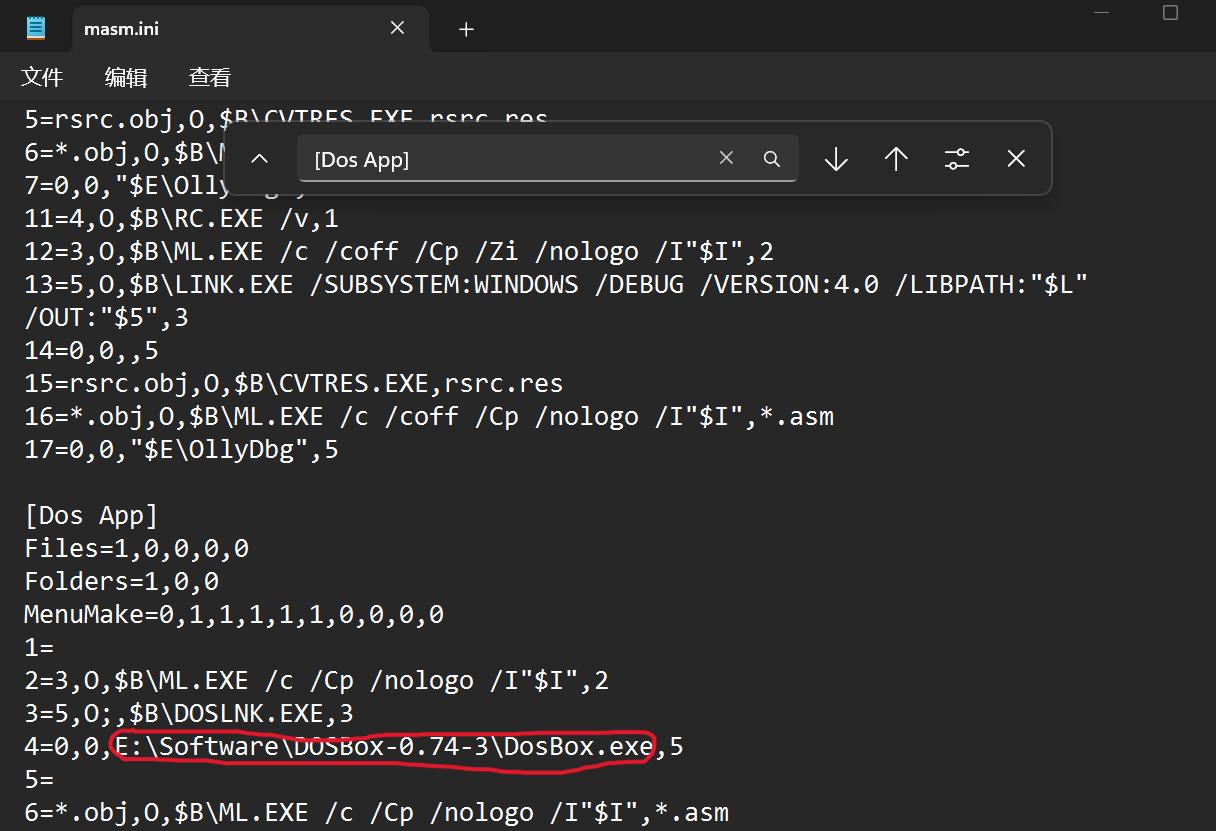Close the masm.ini tab
This screenshot has width=1216, height=831.
click(x=397, y=28)
